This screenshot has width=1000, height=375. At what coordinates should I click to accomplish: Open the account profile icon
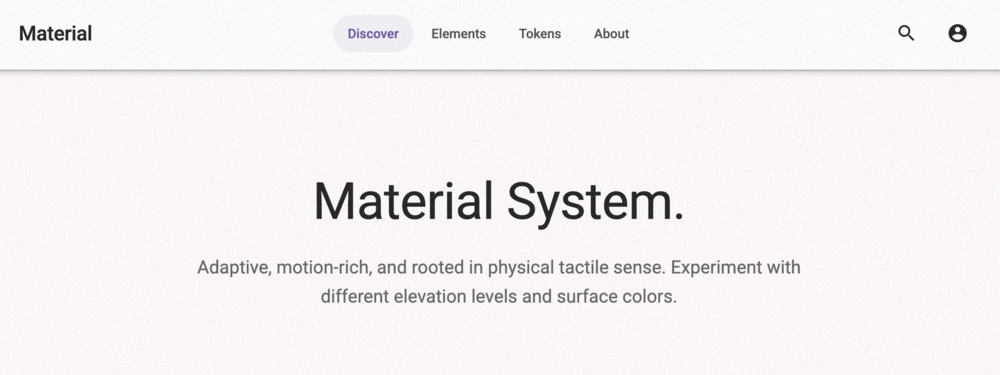[957, 34]
